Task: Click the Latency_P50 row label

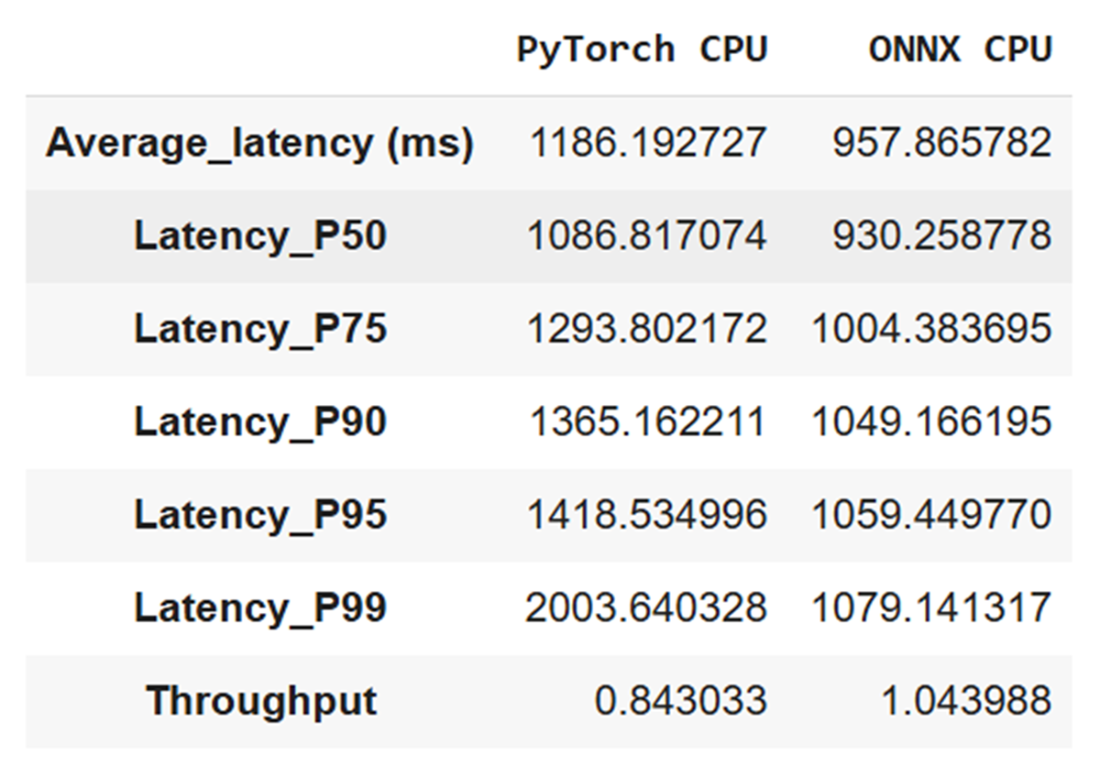Action: (260, 236)
